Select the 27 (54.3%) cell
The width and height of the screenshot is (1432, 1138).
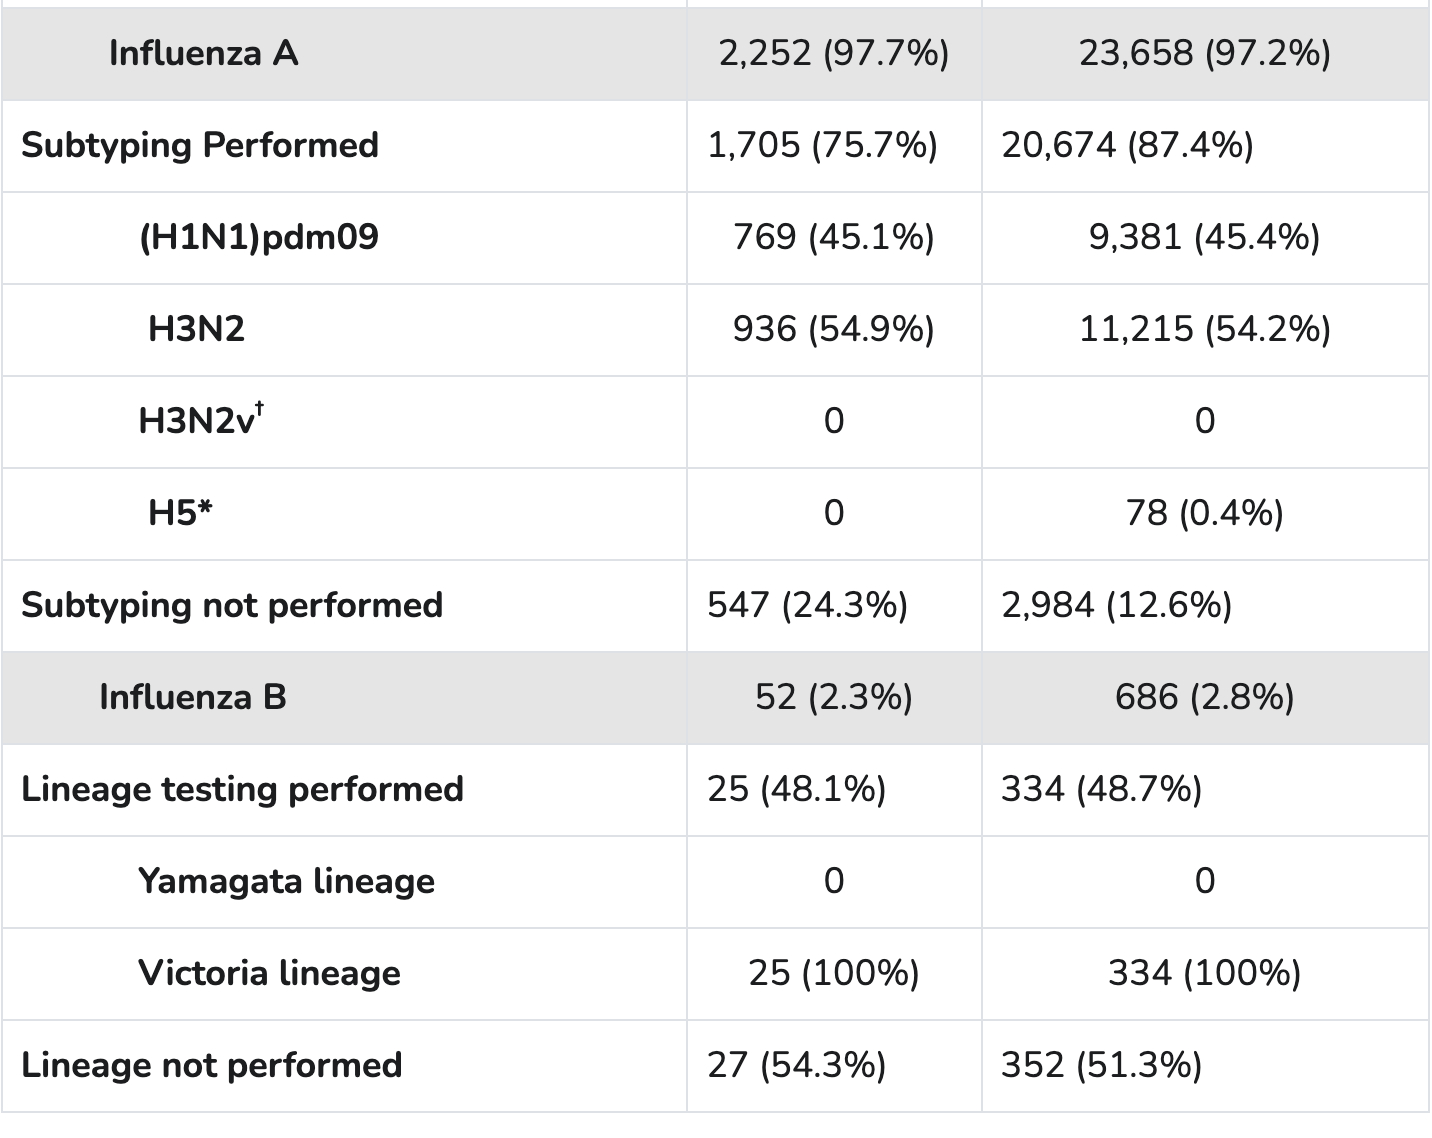[796, 1065]
